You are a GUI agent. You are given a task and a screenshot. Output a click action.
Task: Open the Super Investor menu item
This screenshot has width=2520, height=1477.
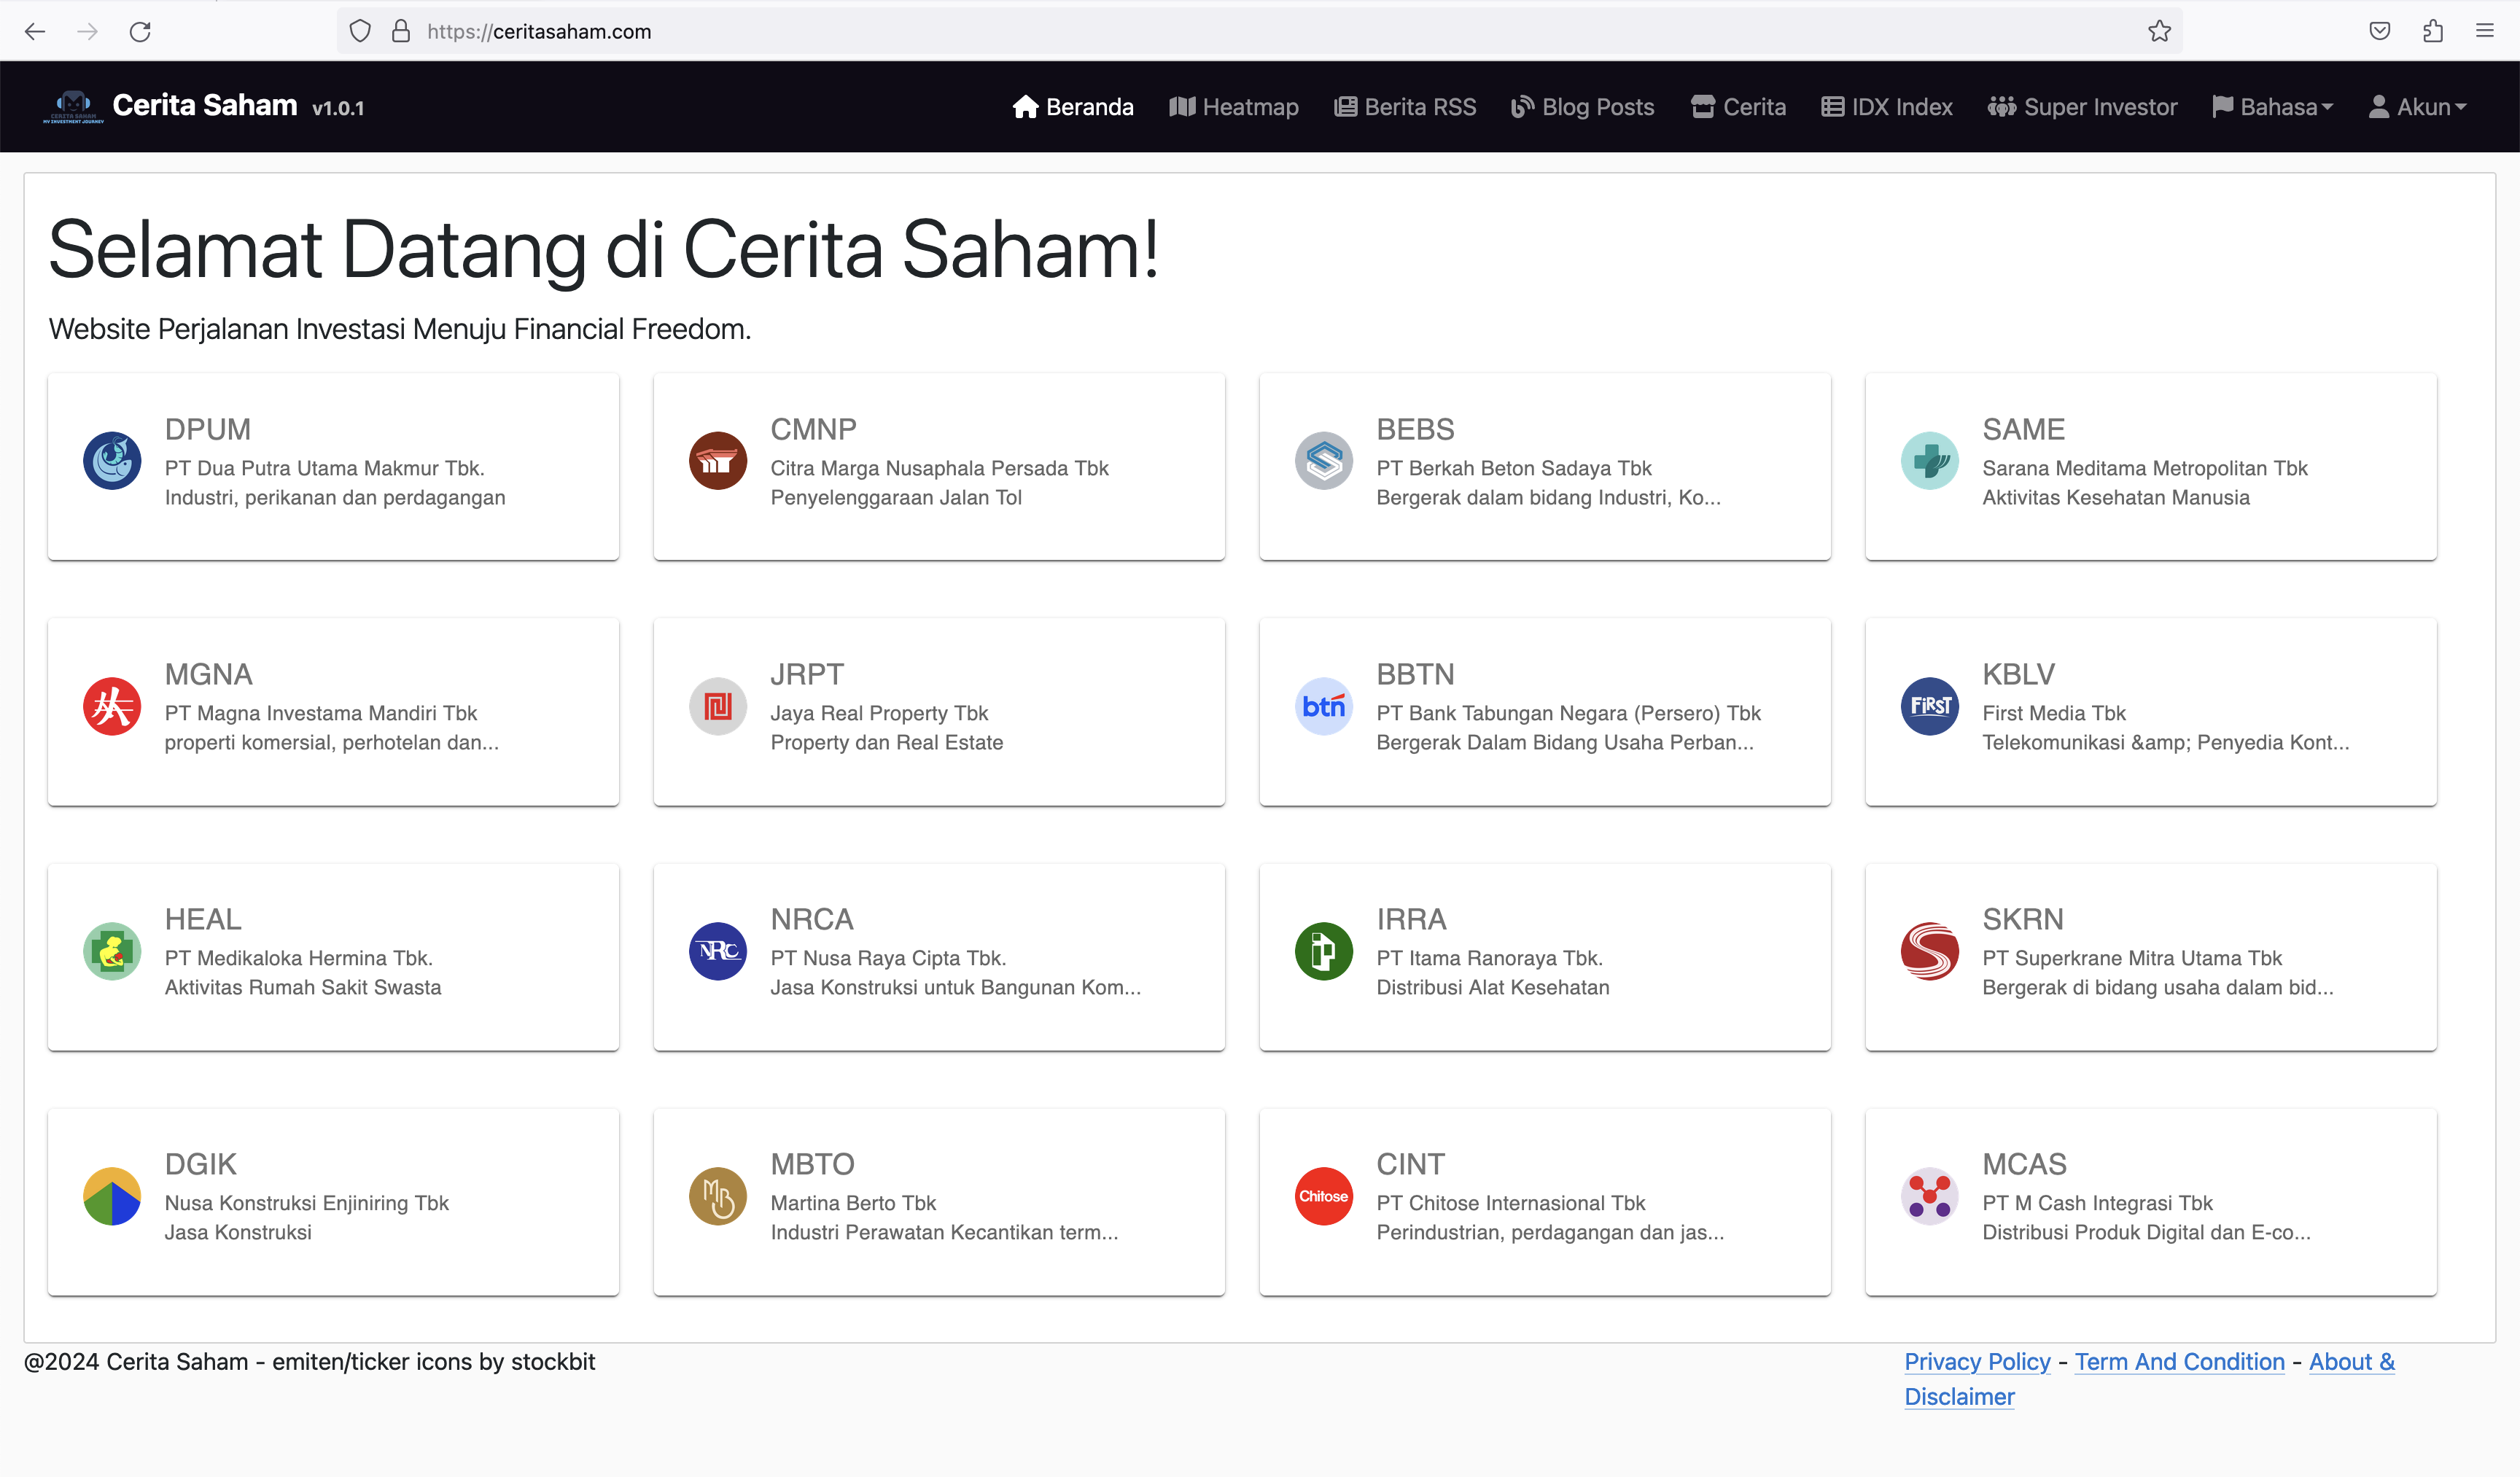click(x=2082, y=107)
